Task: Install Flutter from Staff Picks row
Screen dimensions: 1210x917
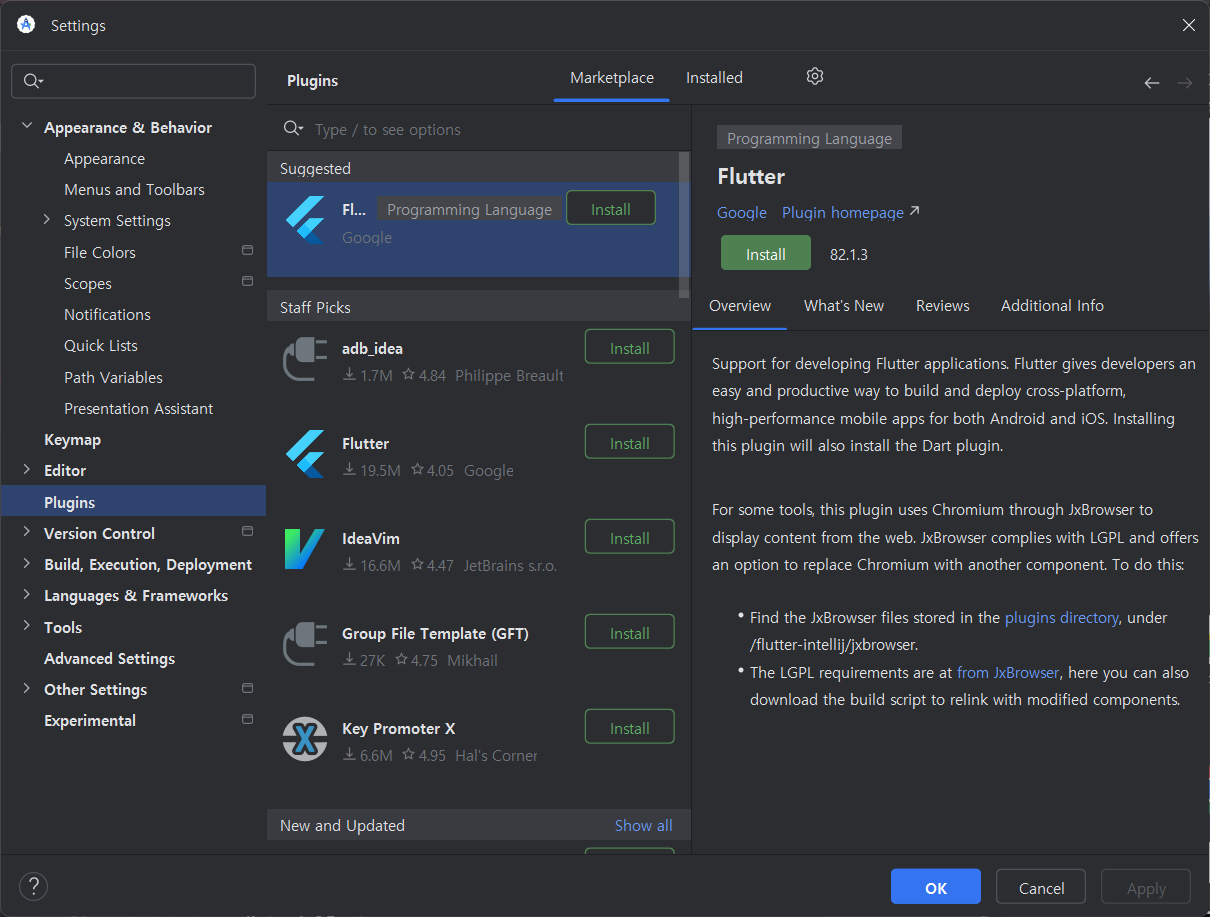Action: click(x=630, y=442)
